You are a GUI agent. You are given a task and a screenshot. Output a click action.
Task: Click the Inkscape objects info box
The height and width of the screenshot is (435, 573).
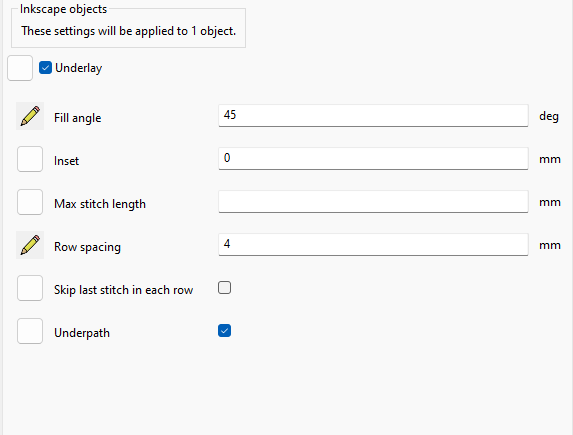(128, 28)
